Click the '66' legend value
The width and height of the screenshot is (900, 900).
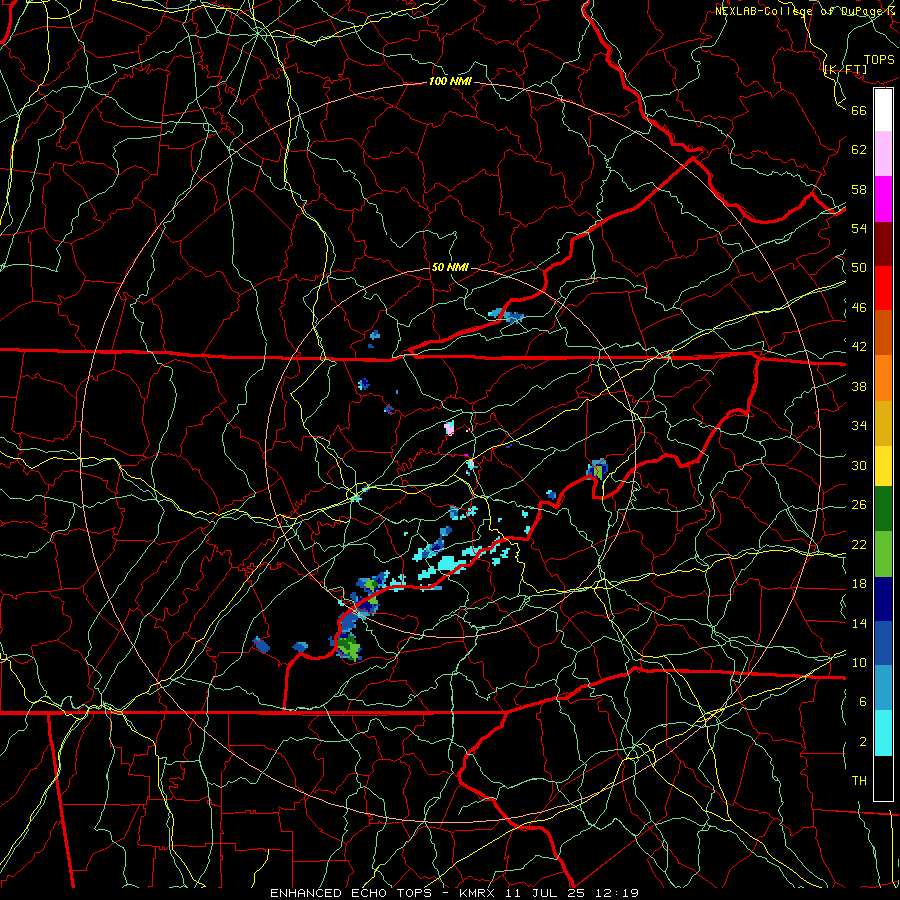[x=859, y=110]
